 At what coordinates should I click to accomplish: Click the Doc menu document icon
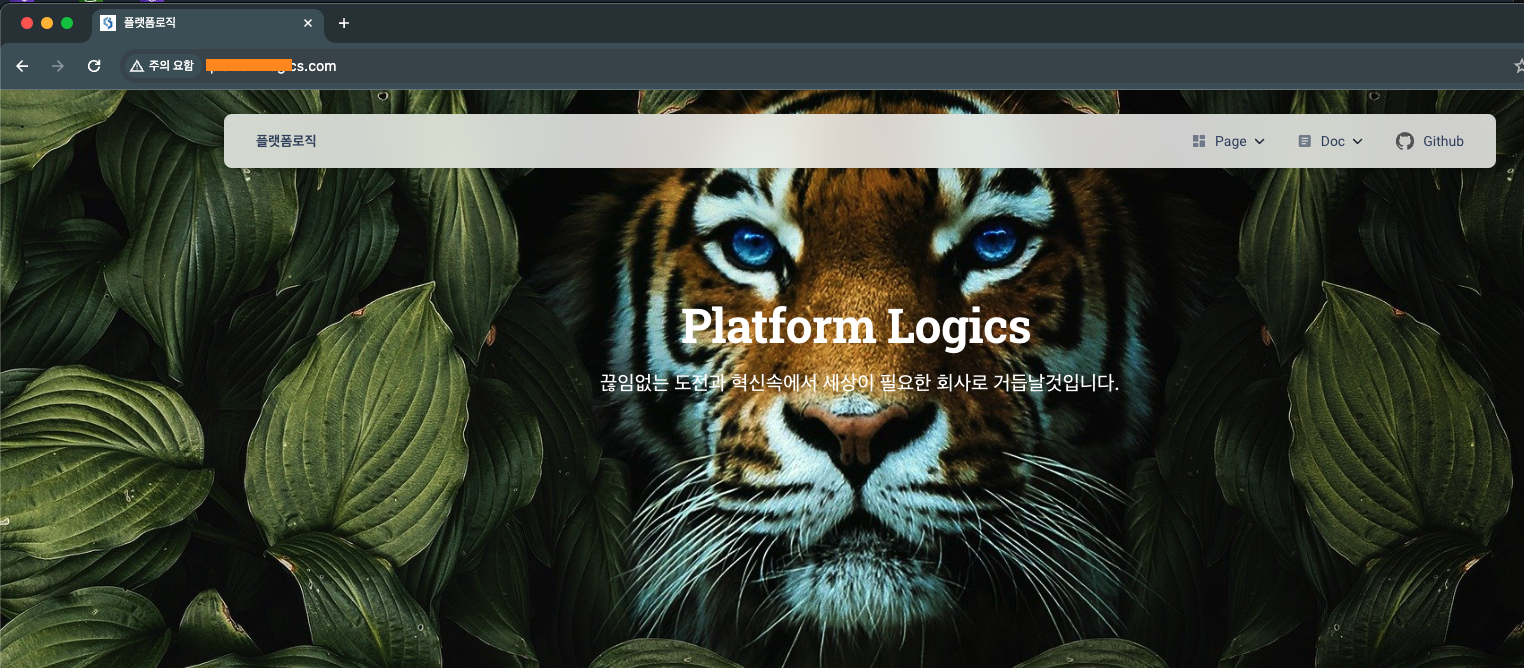coord(1304,141)
